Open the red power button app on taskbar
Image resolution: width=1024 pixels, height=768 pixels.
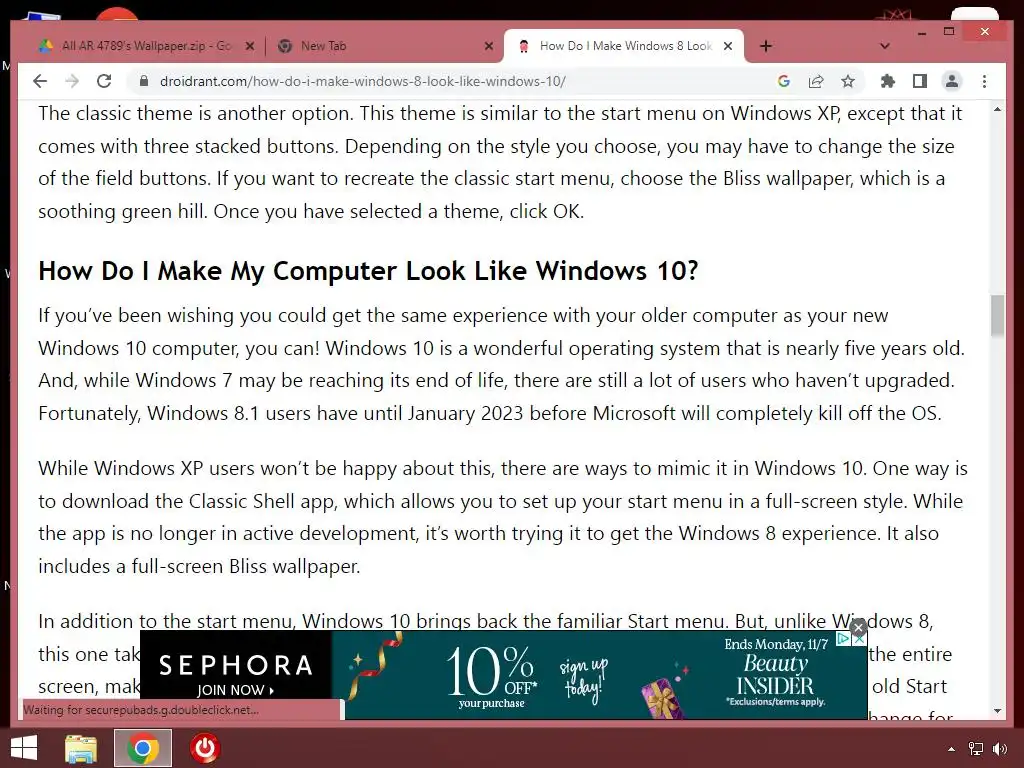click(x=204, y=748)
